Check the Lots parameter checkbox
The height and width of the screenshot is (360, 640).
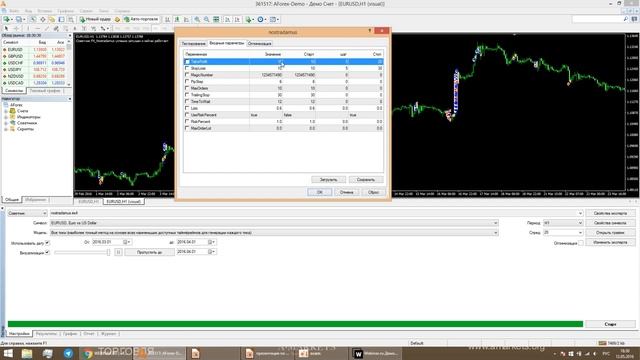(187, 108)
